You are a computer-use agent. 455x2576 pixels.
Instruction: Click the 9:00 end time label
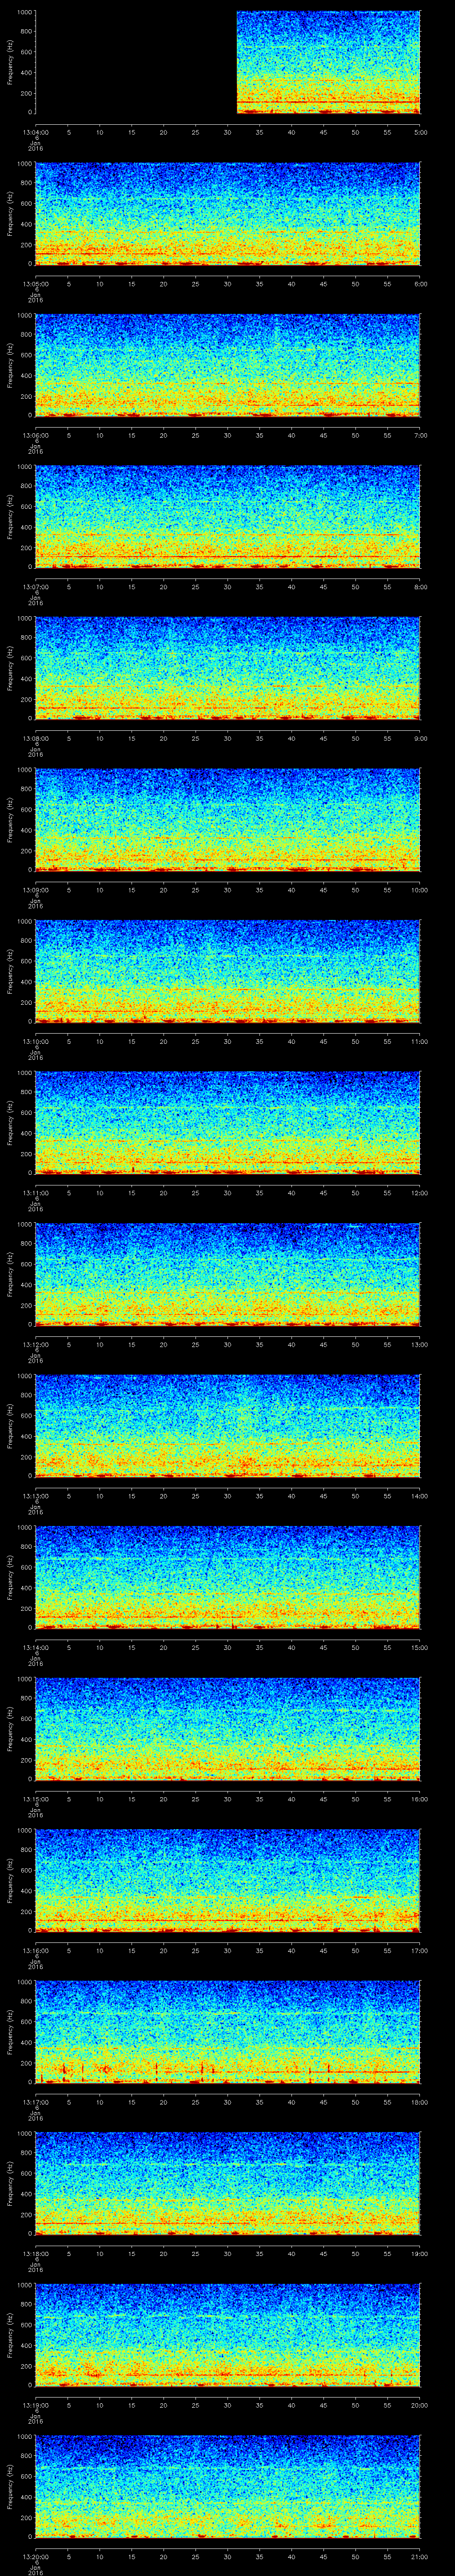[x=420, y=738]
